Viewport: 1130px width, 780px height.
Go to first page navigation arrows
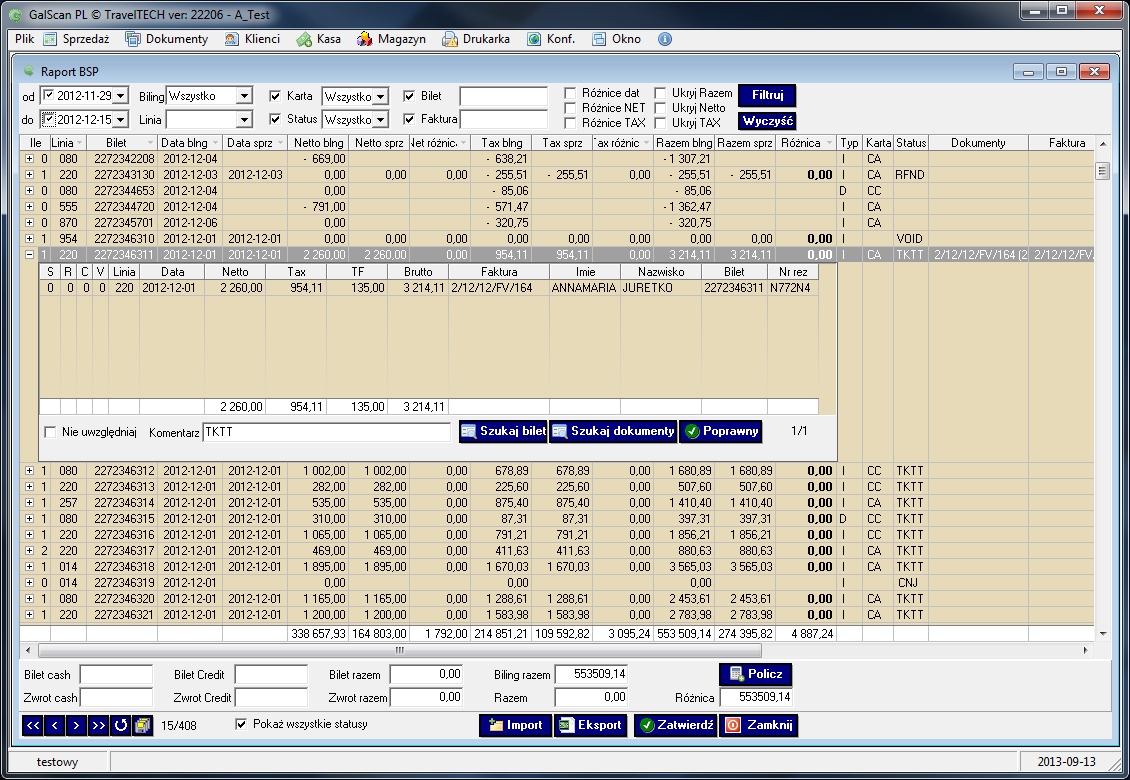coord(32,725)
